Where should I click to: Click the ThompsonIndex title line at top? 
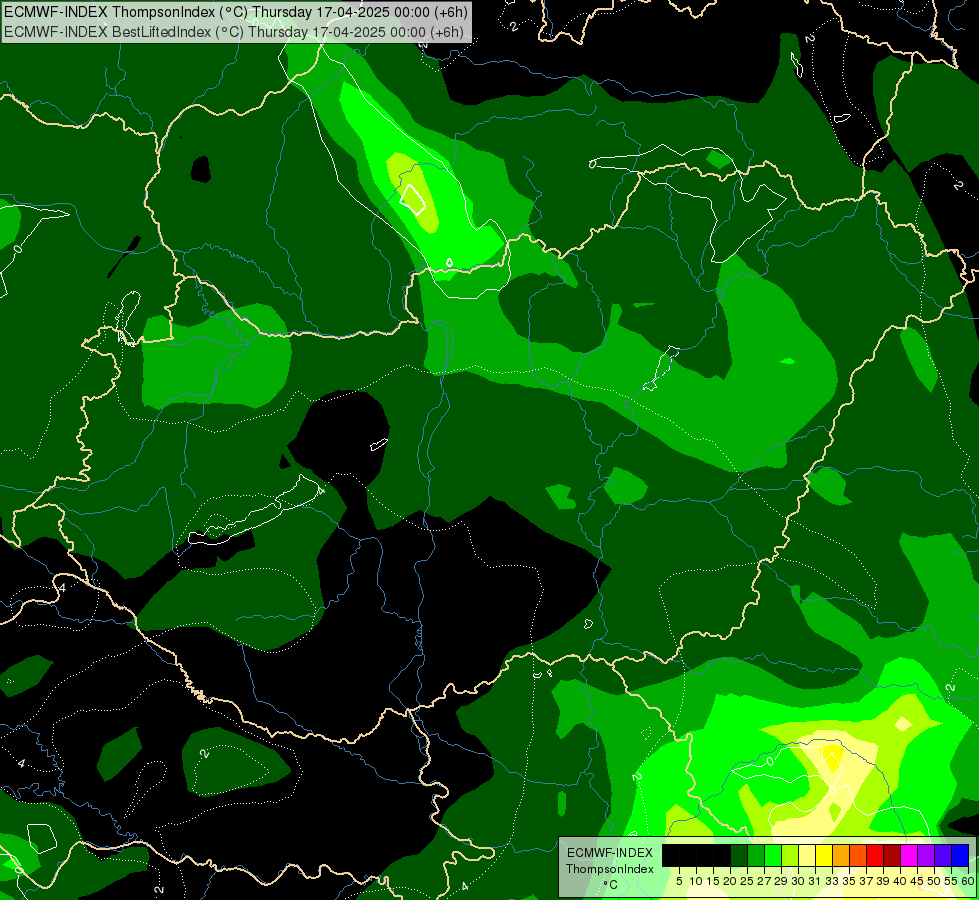point(235,12)
